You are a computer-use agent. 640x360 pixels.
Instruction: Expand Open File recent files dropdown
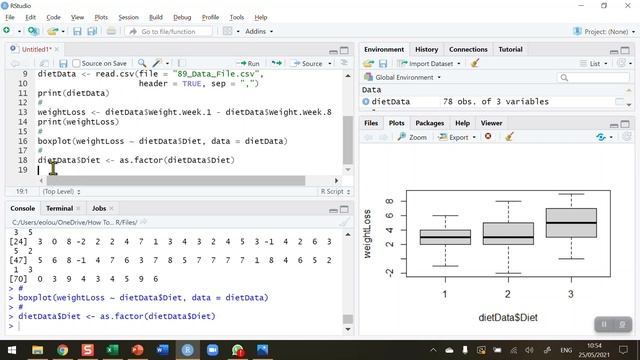[63, 31]
